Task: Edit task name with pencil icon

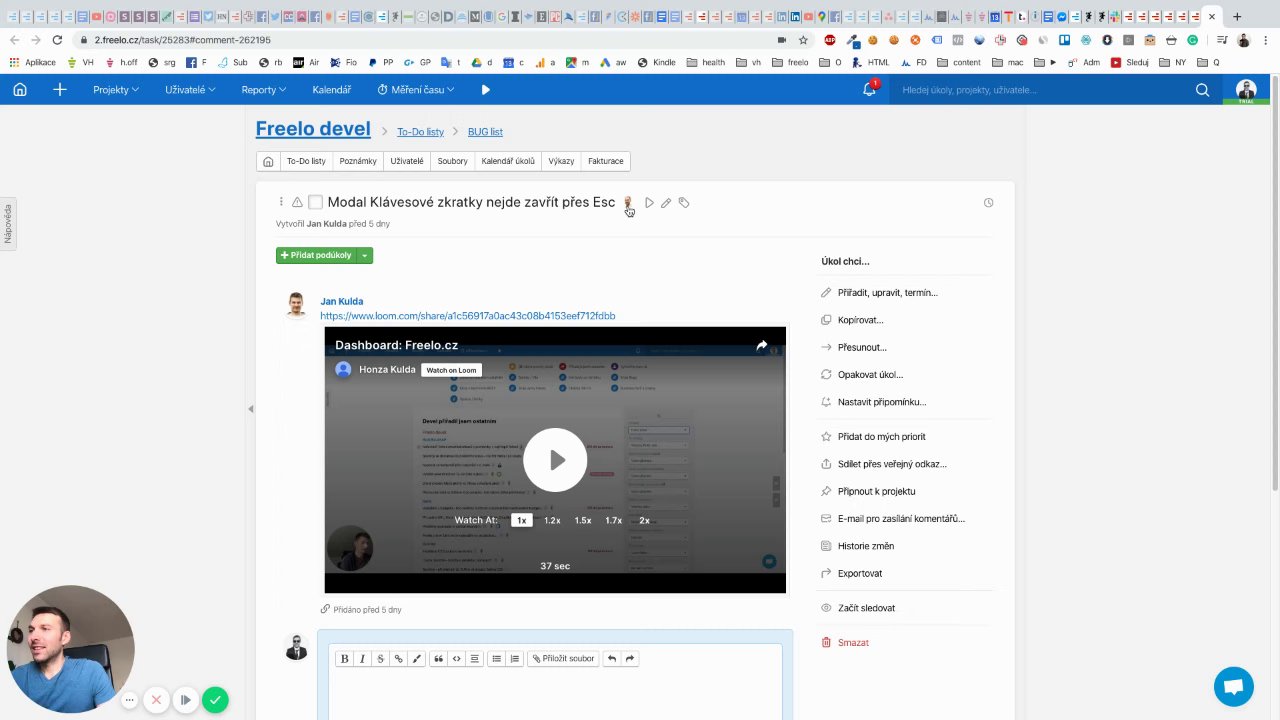Action: click(x=666, y=203)
